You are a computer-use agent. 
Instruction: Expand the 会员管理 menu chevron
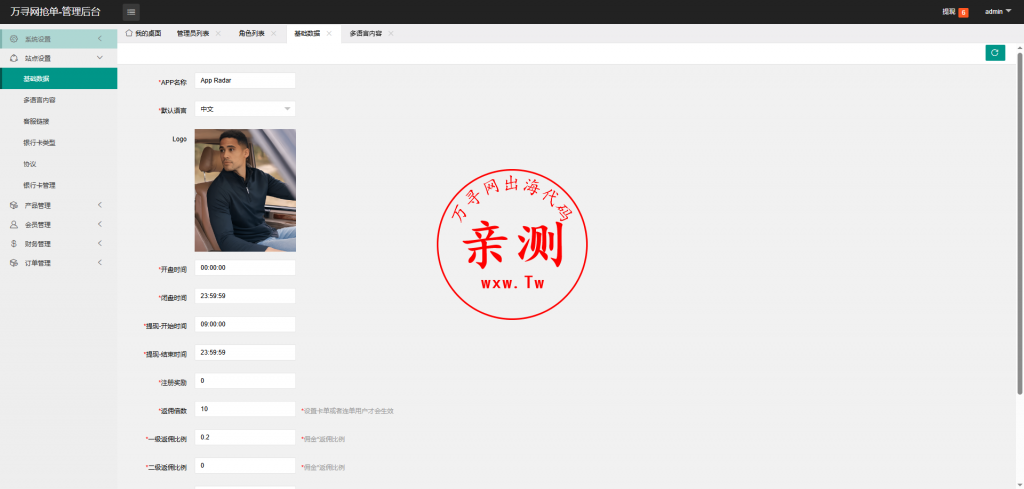100,225
